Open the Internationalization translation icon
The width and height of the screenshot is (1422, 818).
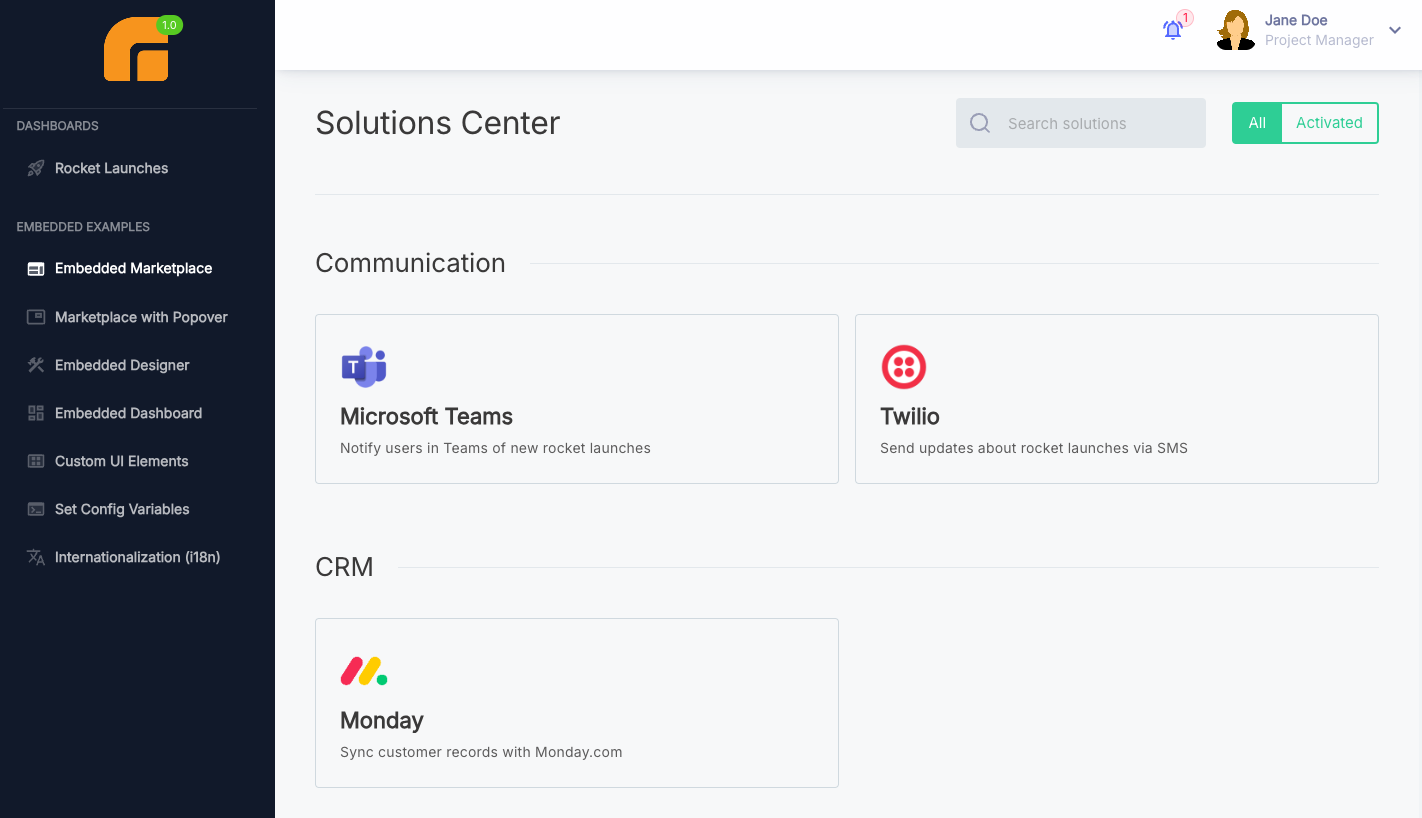tap(33, 557)
